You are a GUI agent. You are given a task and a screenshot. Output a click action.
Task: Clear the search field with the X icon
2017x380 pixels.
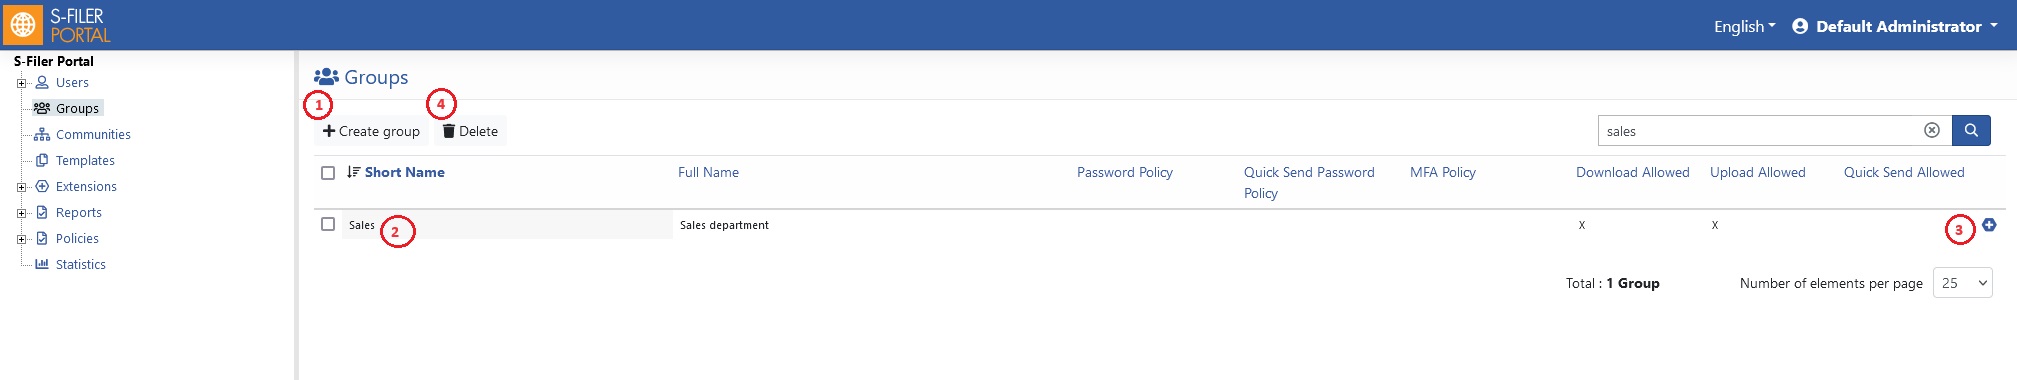tap(1932, 130)
